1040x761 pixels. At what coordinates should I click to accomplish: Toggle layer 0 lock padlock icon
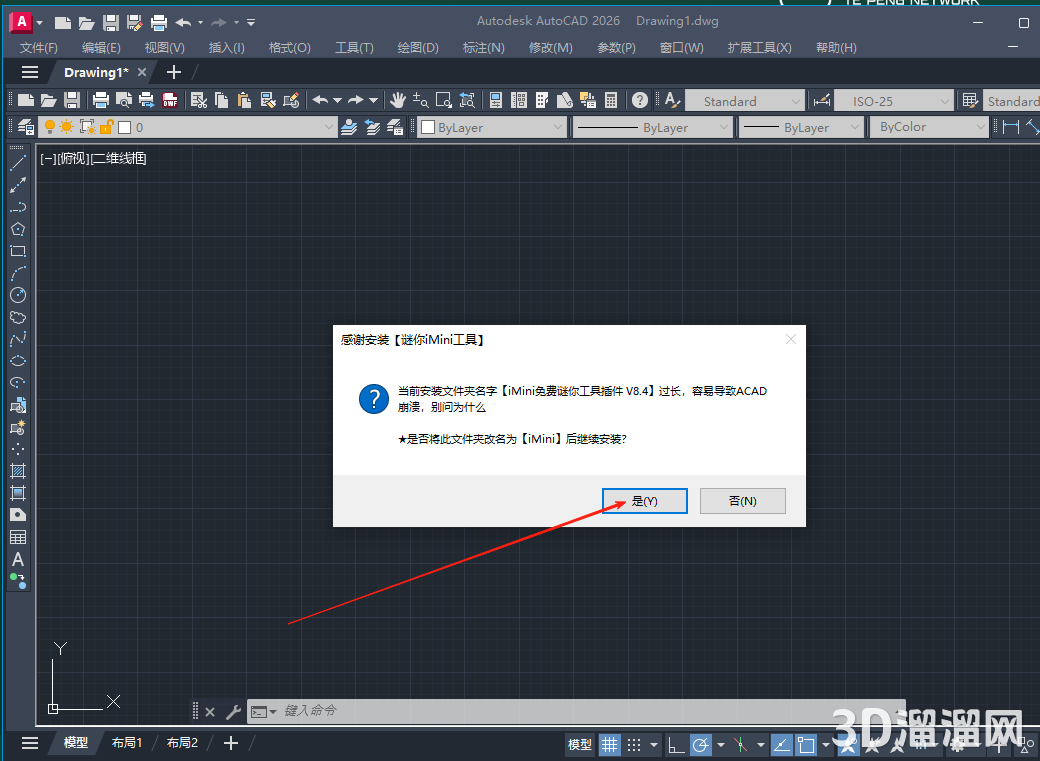click(107, 127)
